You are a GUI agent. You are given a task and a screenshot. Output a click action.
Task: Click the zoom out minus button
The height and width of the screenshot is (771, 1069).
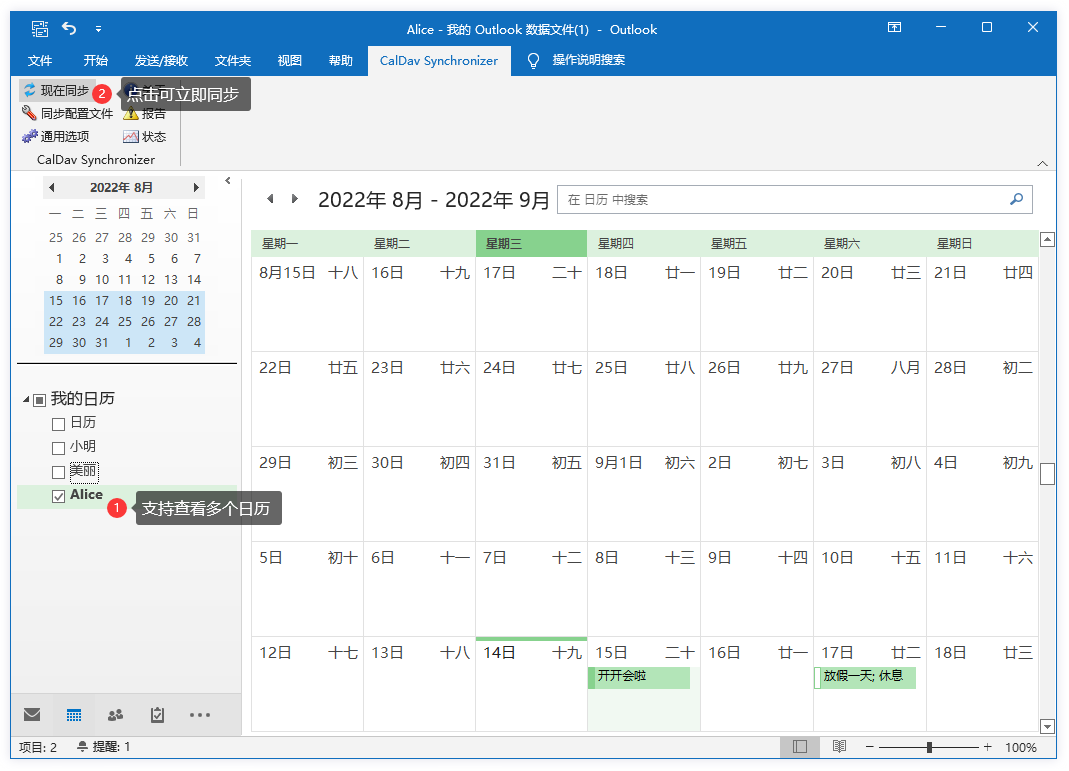tap(869, 747)
